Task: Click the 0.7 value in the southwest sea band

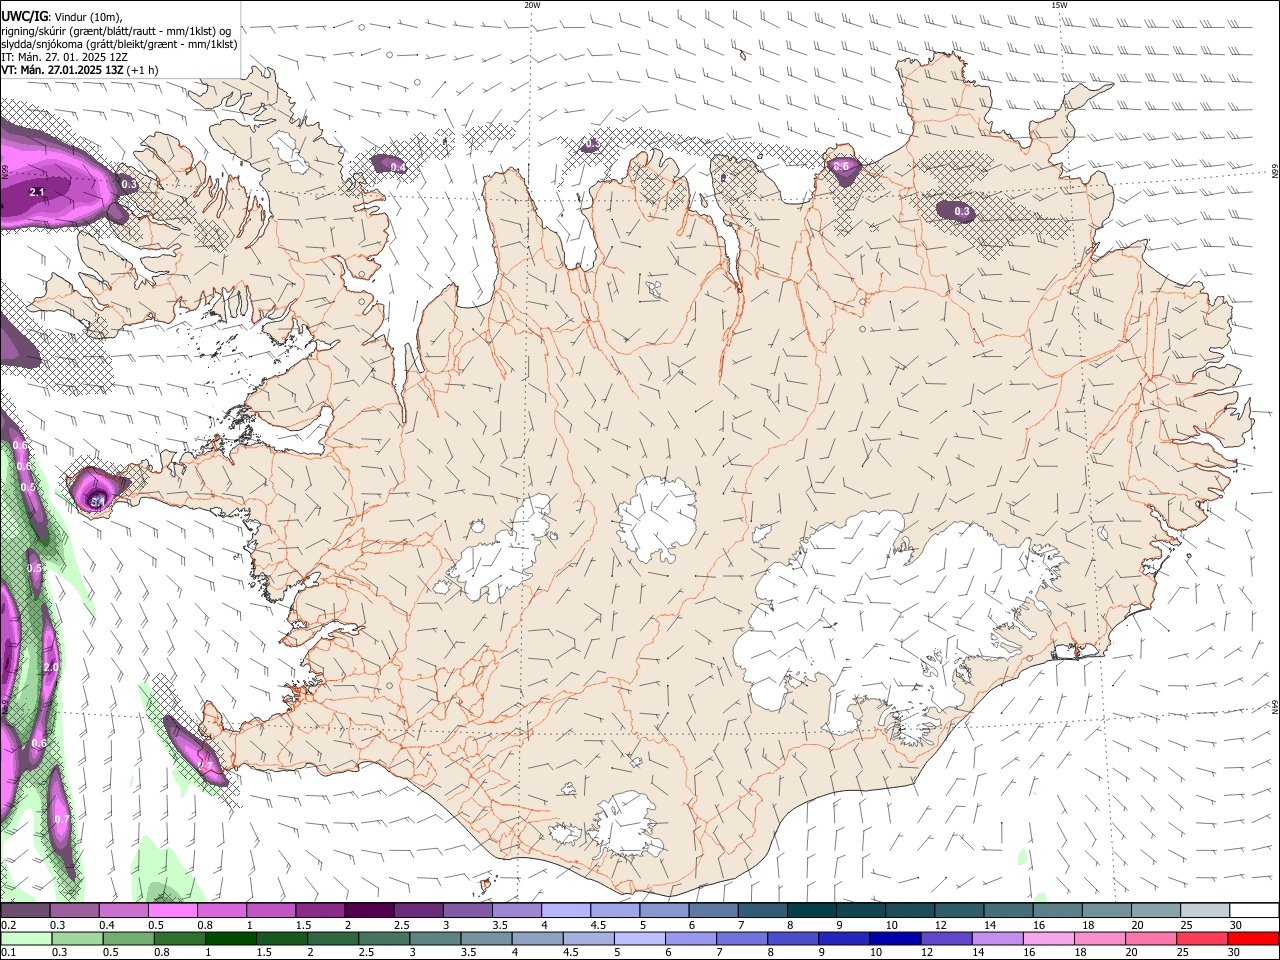Action: click(62, 819)
